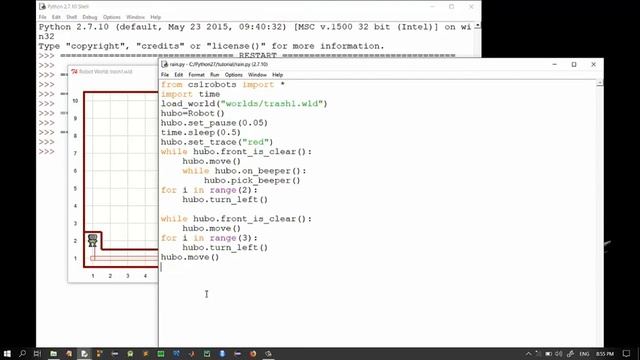Viewport: 640px width, 360px height.
Task: Click the final unindented 'hubo.move()' line
Action: pyautogui.click(x=190, y=257)
